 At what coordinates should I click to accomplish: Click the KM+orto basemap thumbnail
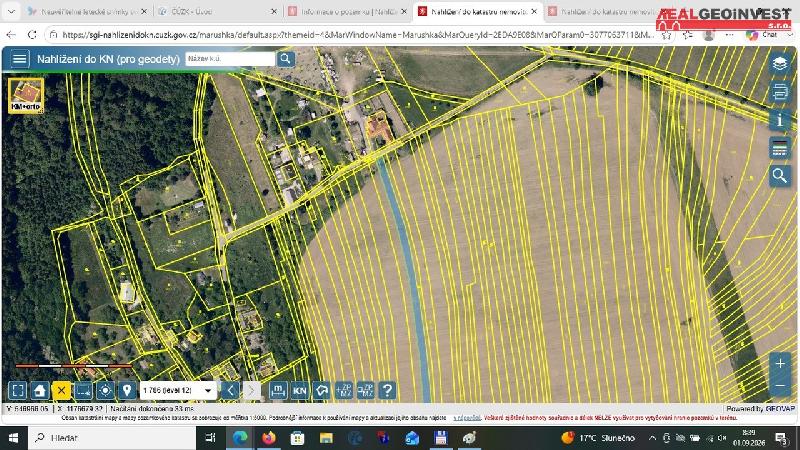(x=26, y=95)
